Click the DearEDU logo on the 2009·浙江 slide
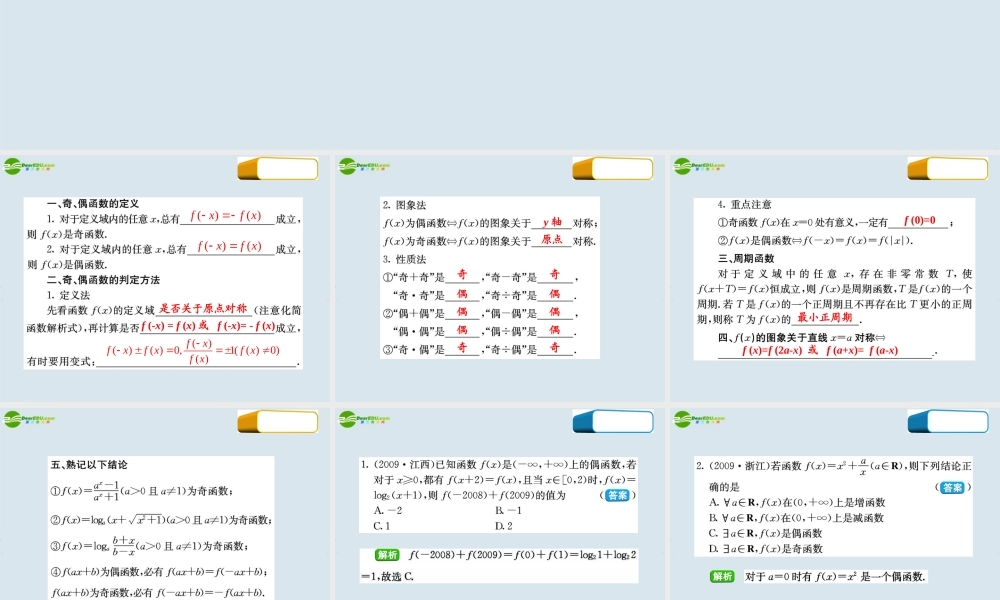 pos(699,420)
